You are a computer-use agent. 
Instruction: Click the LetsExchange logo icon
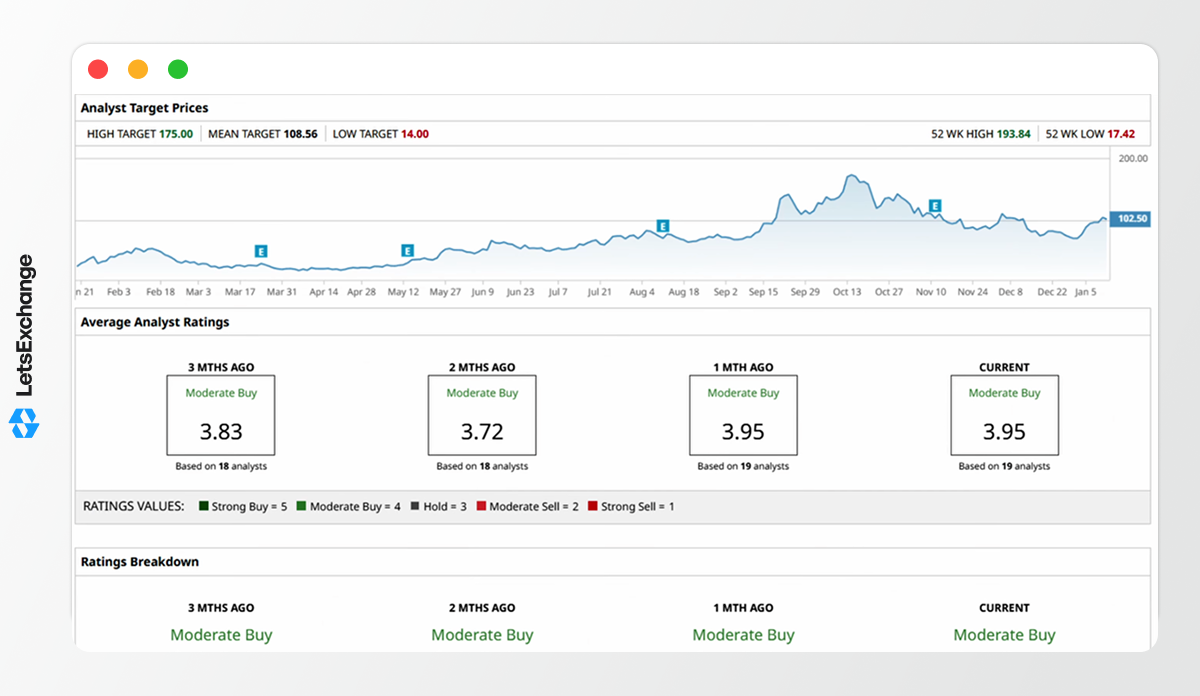(x=24, y=423)
